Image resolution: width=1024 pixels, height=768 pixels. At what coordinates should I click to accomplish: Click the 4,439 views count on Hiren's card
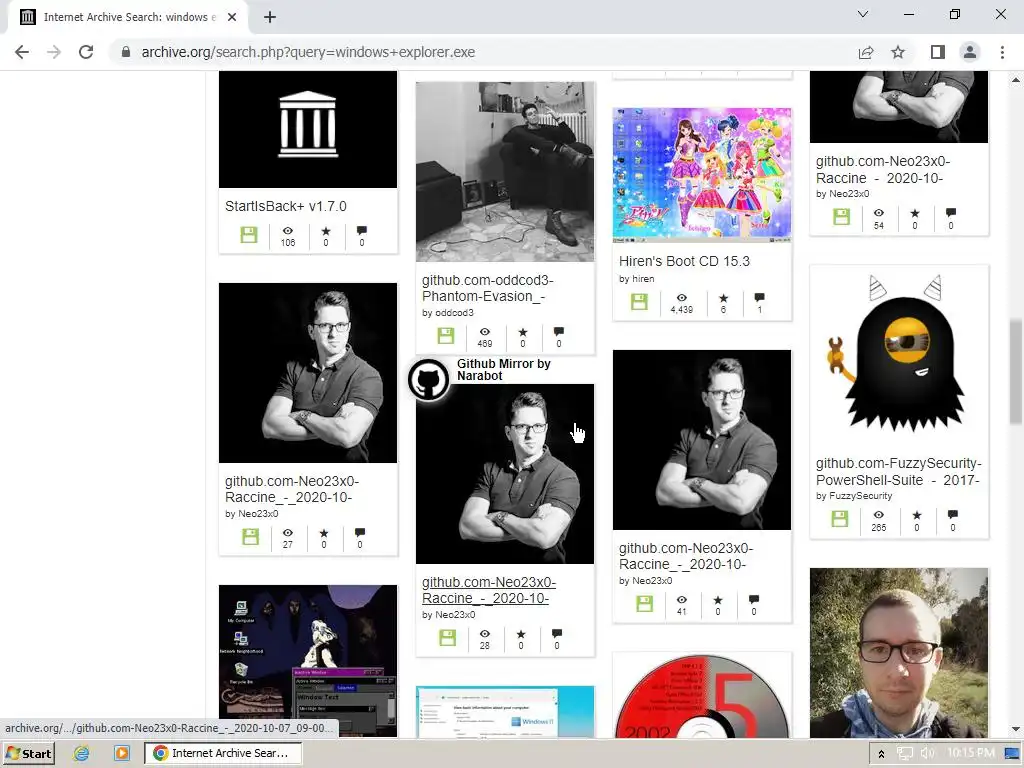coord(682,310)
